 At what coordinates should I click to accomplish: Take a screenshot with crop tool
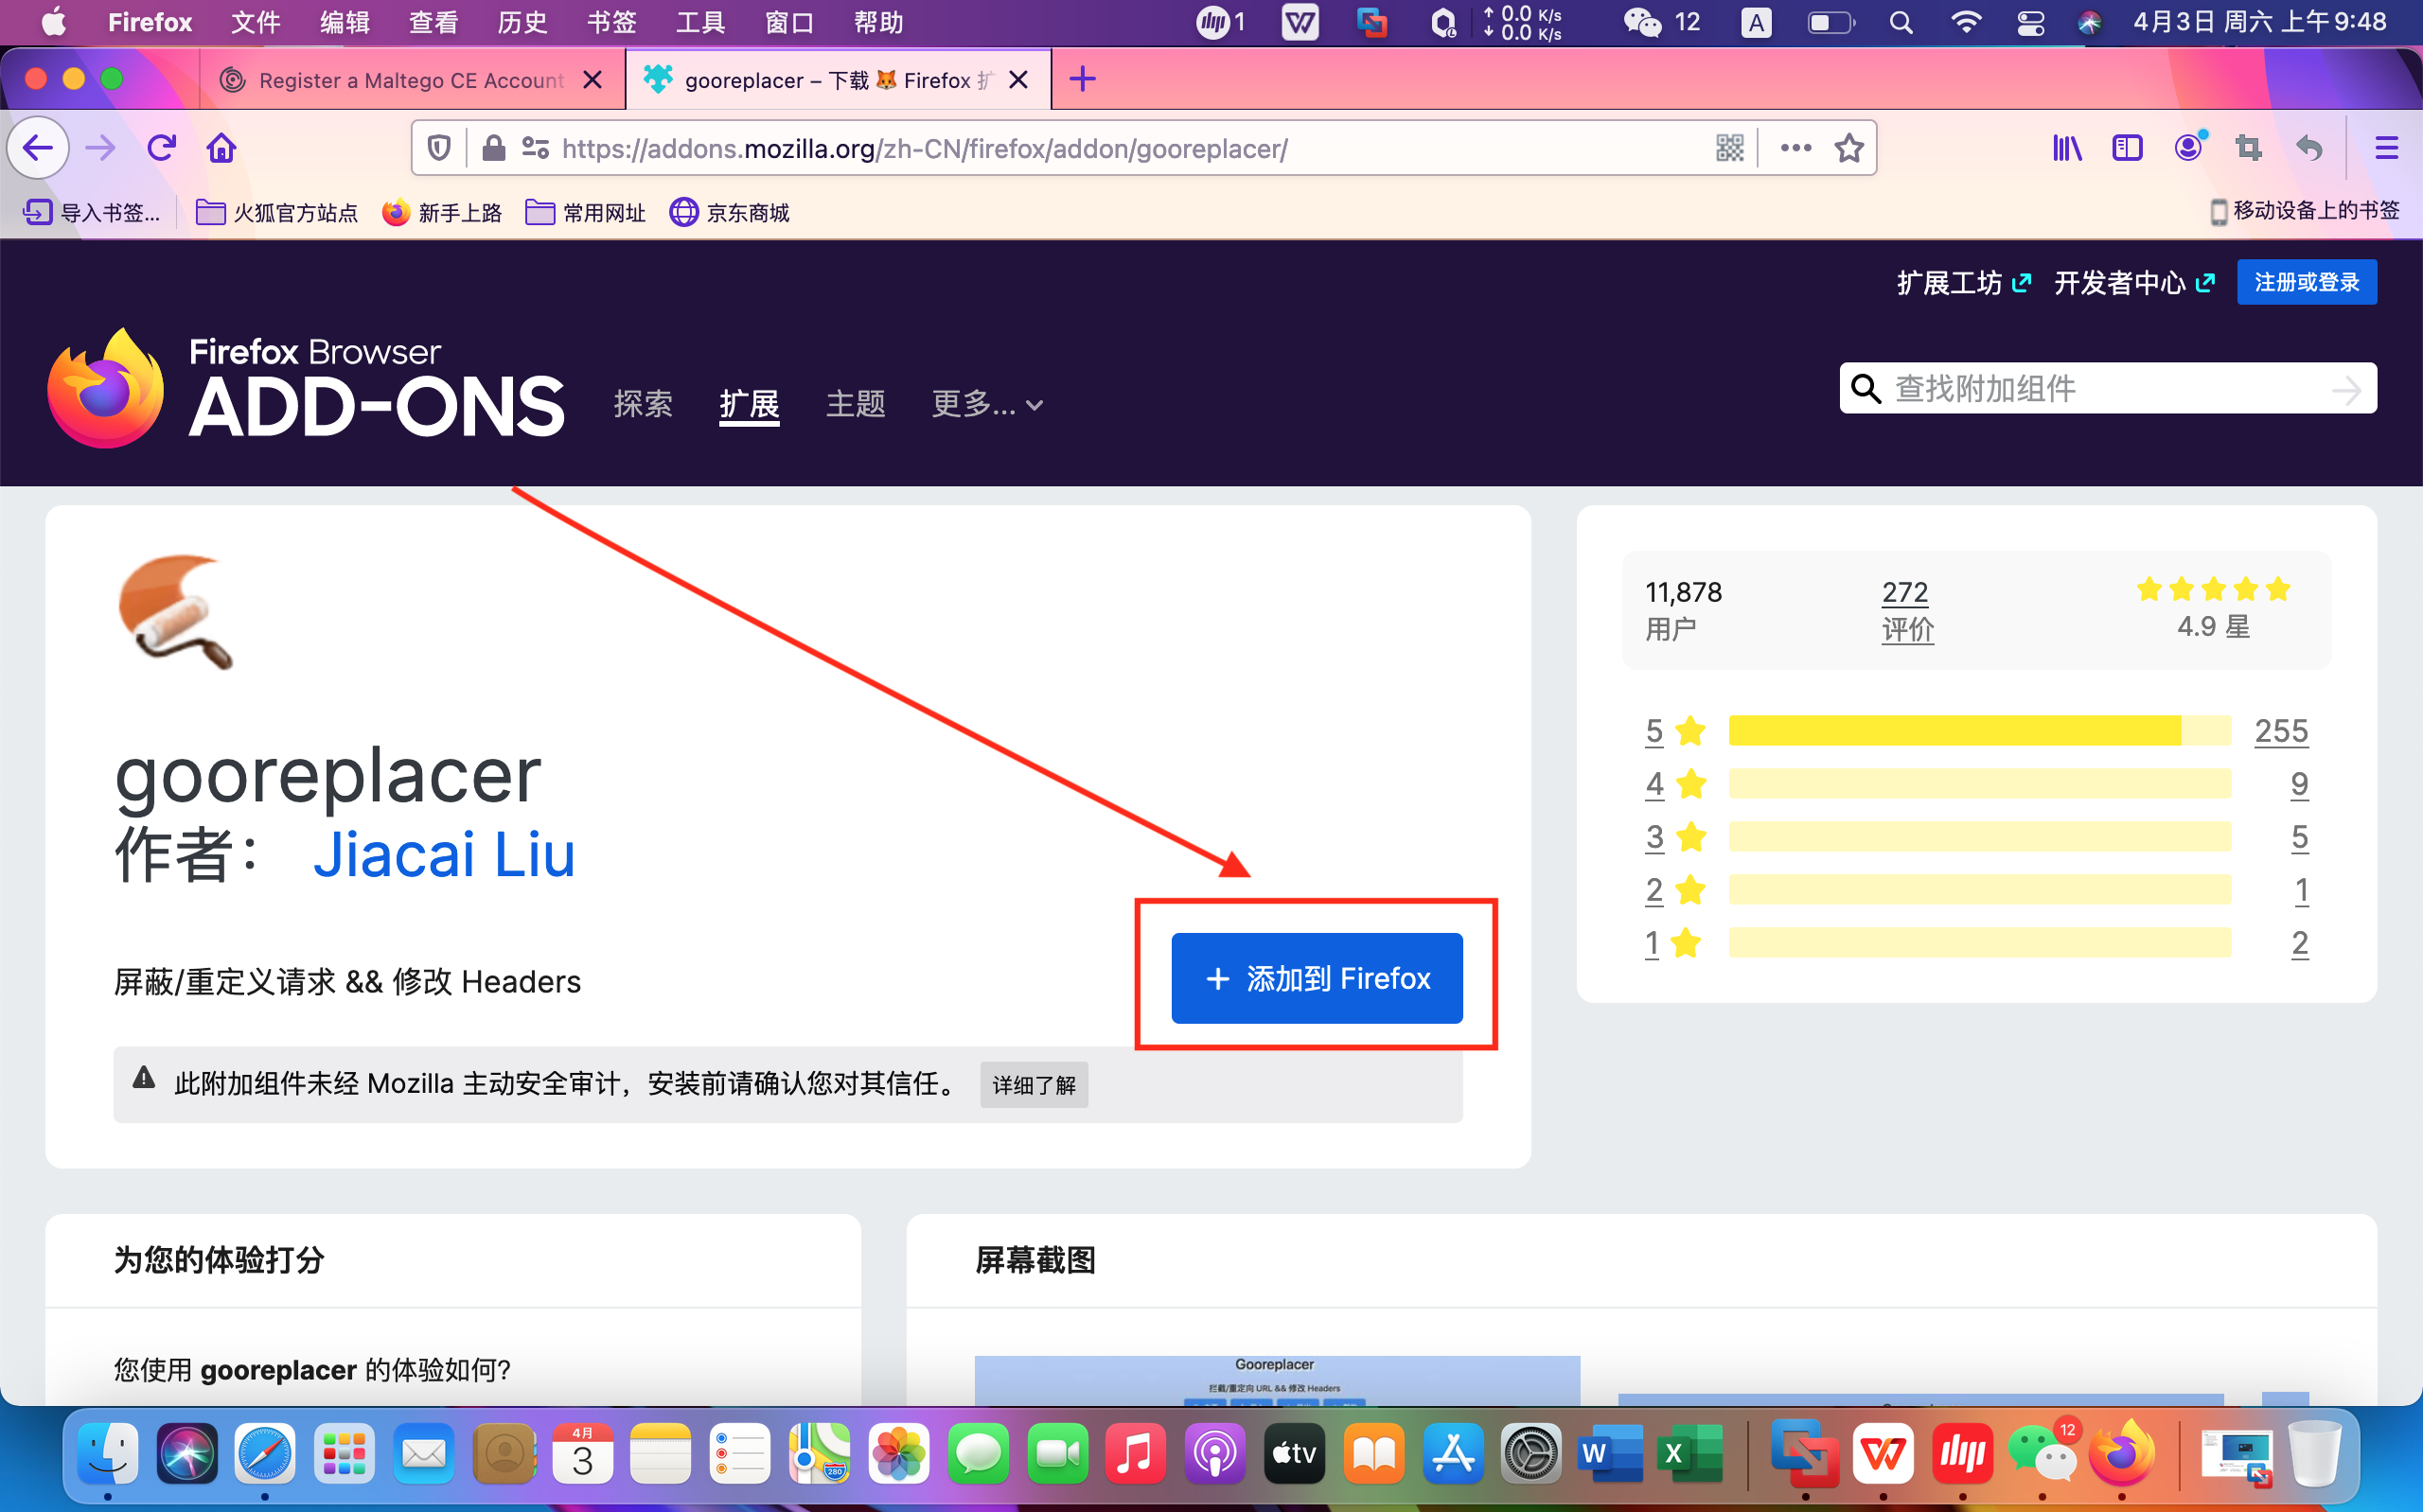(2248, 148)
